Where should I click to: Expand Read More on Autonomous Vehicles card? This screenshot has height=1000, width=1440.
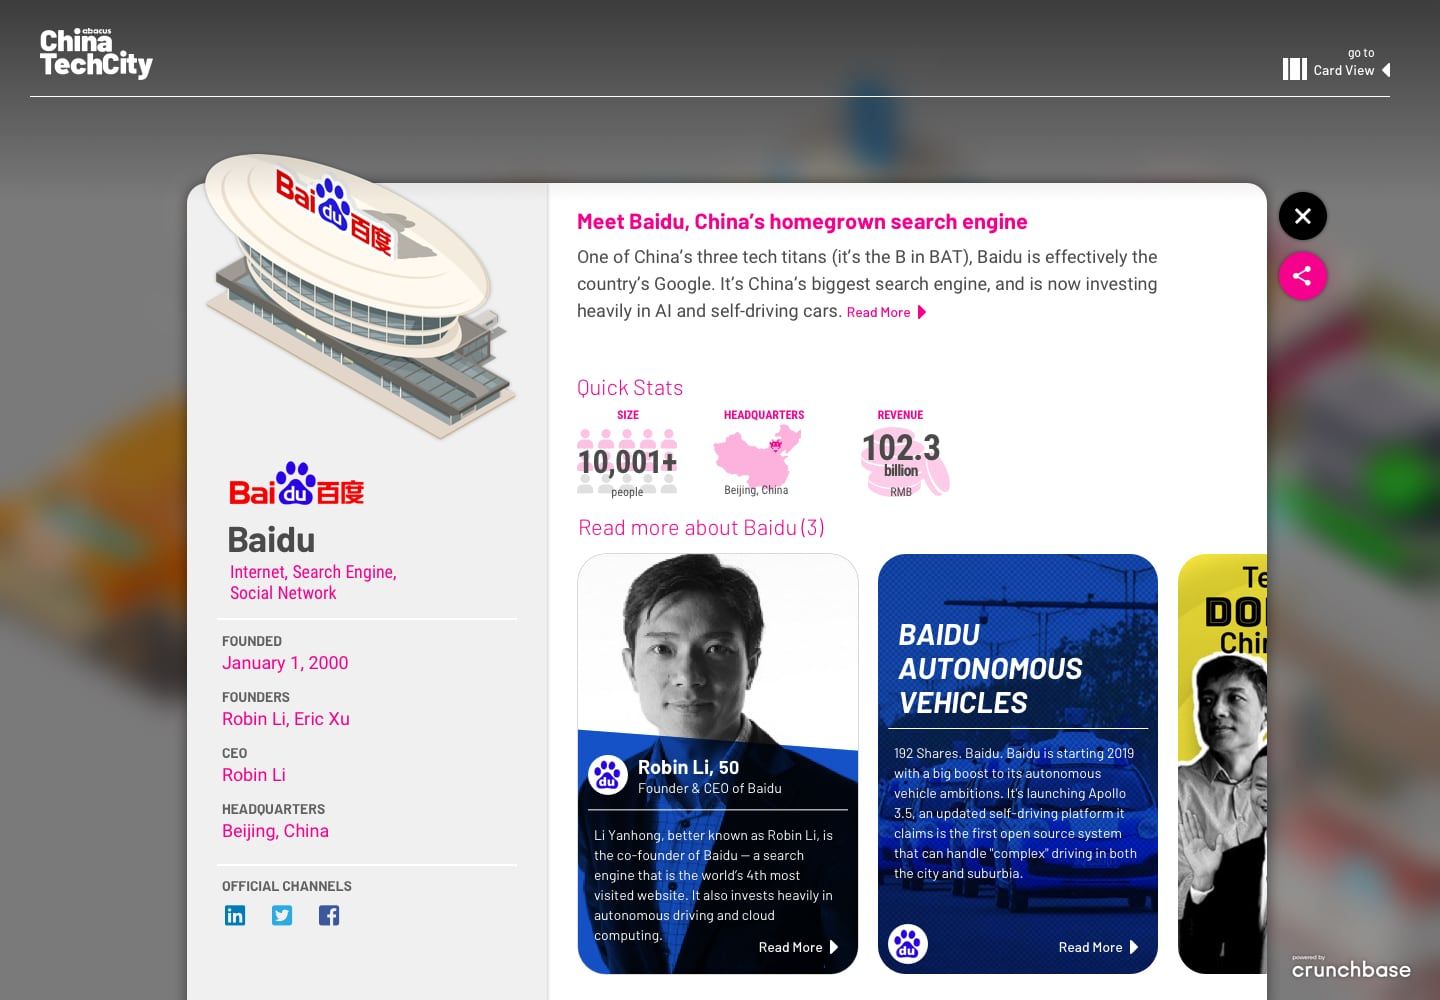coord(1098,947)
